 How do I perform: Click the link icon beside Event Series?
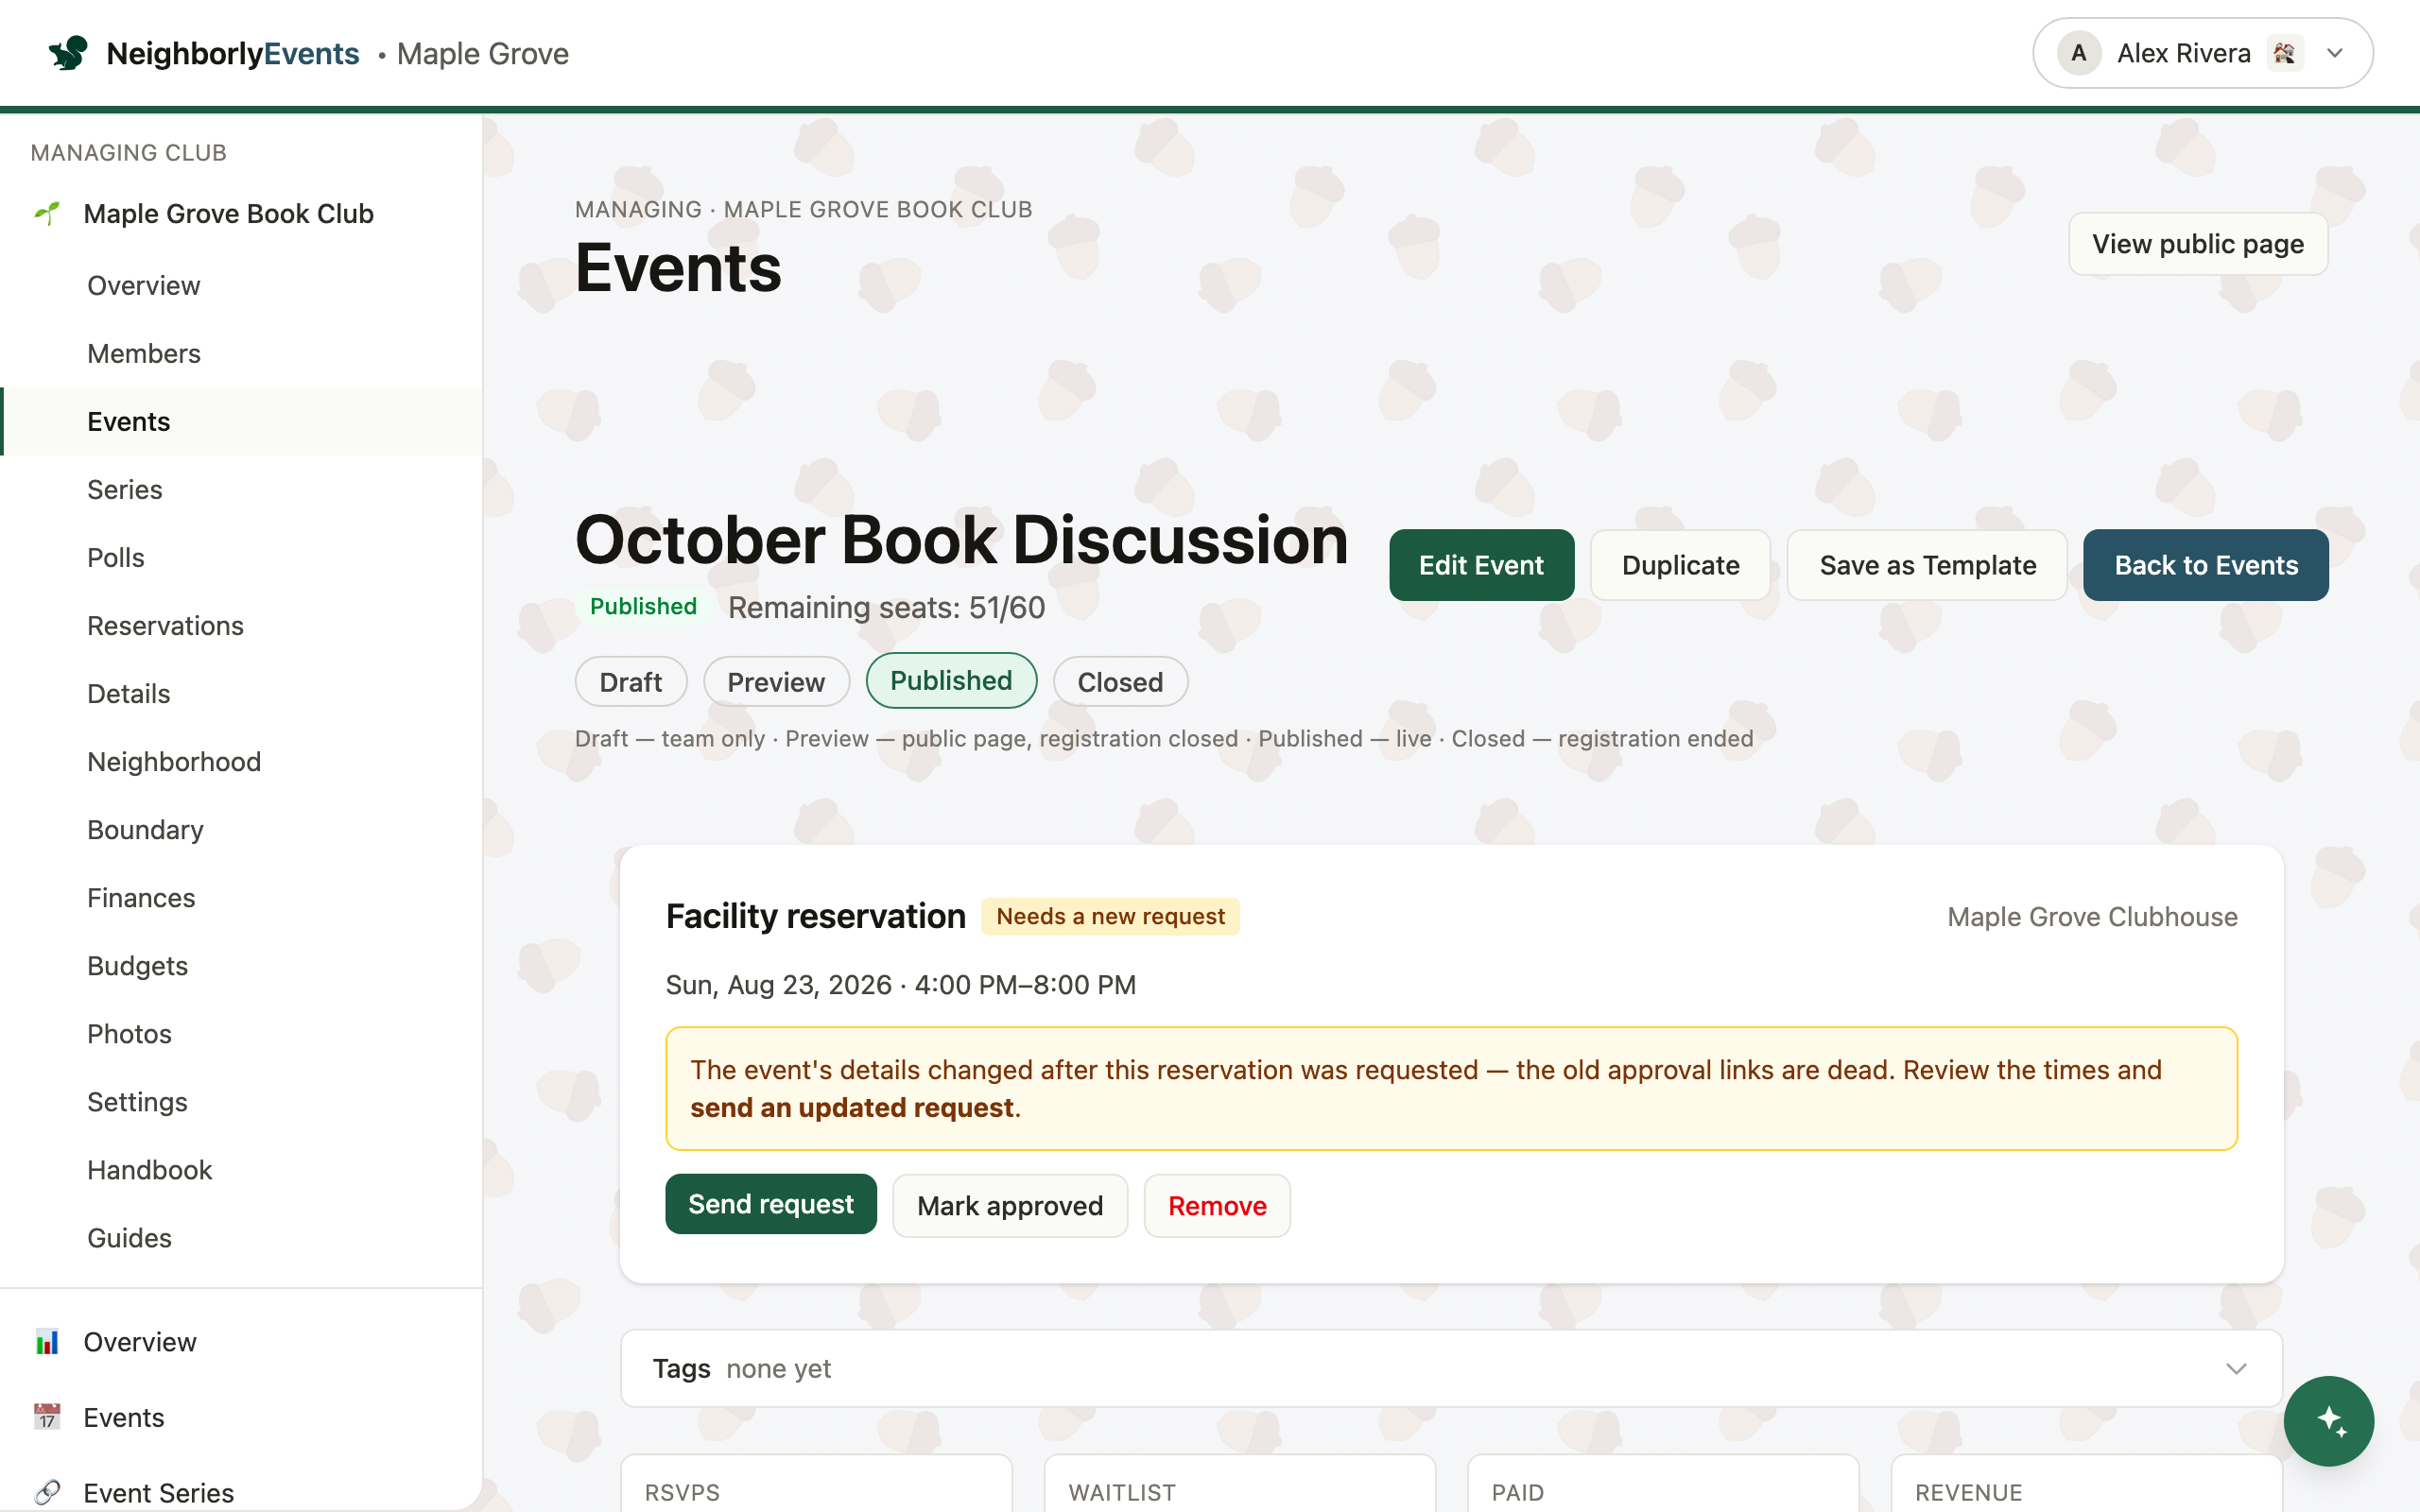[47, 1492]
